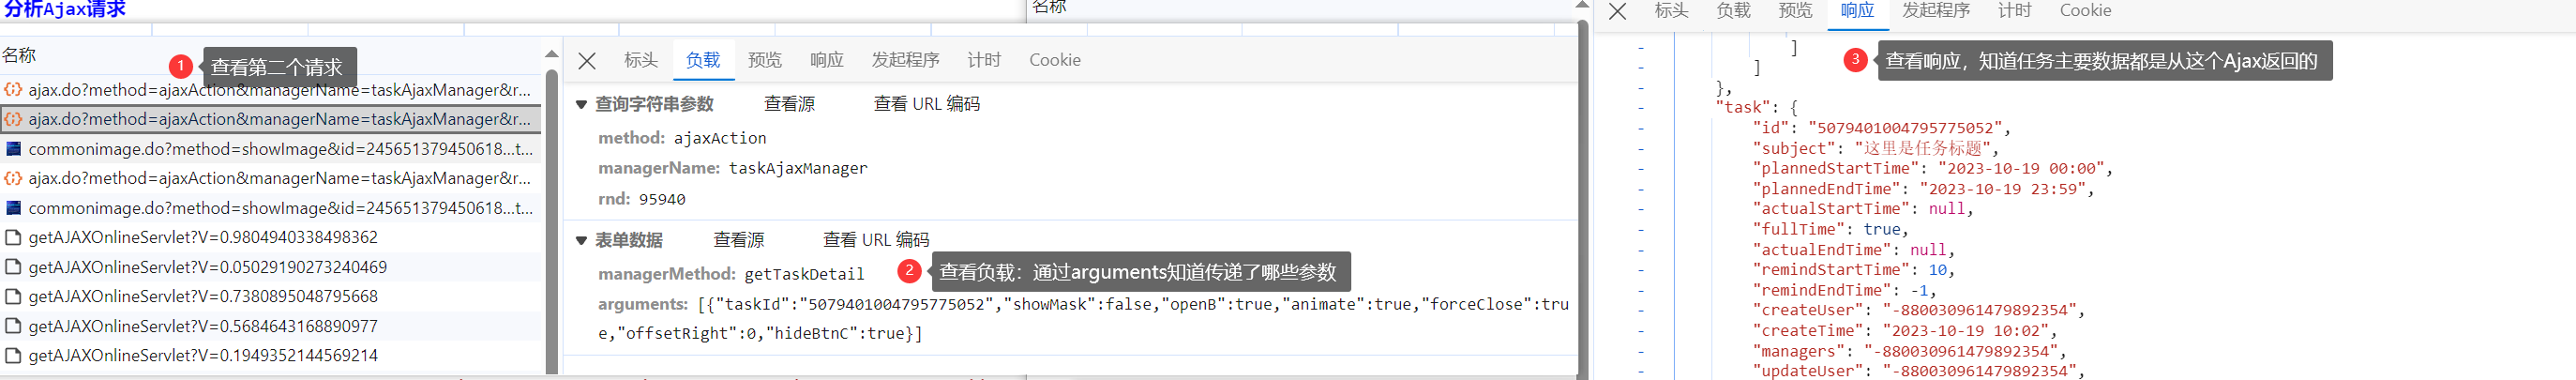Close the middle request details panel

pyautogui.click(x=587, y=61)
